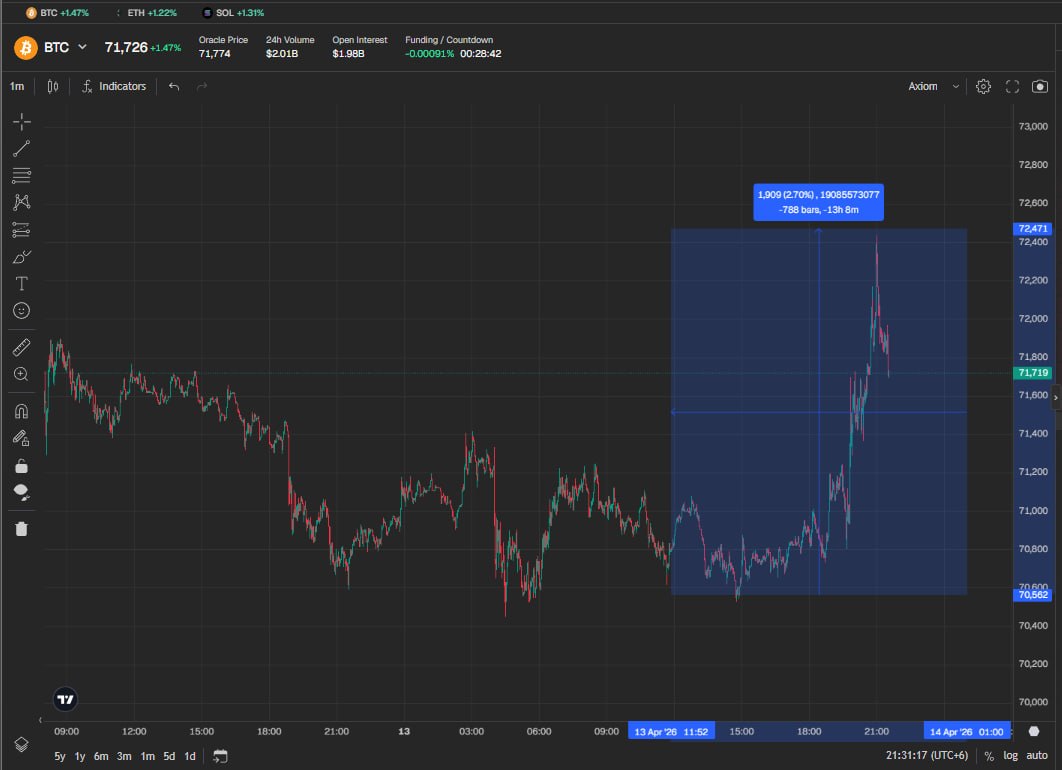Choose the patterns drawing tool
The image size is (1062, 770).
coord(22,202)
